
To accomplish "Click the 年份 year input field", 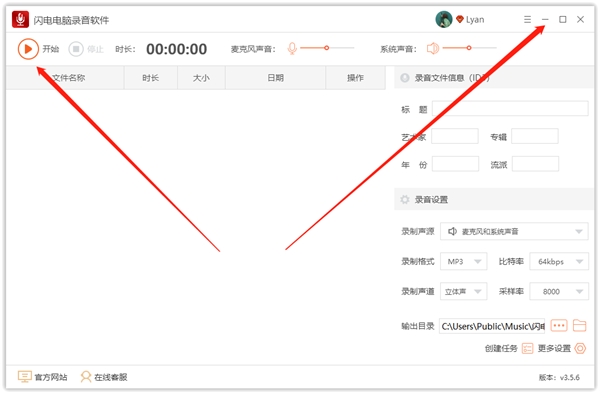I will [455, 164].
